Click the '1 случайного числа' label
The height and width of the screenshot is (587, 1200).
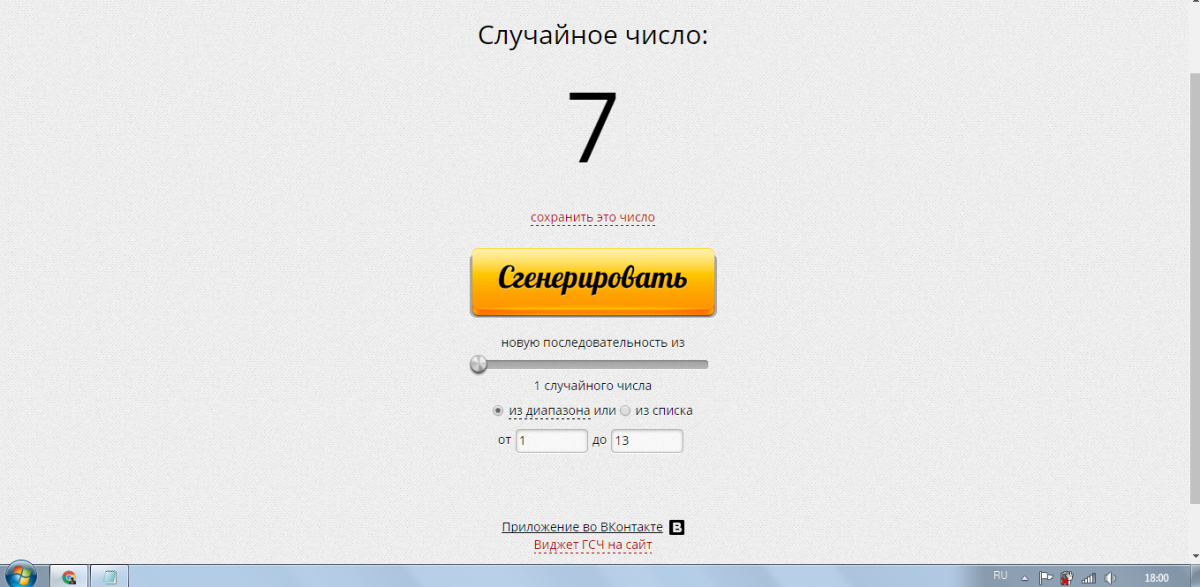point(593,386)
